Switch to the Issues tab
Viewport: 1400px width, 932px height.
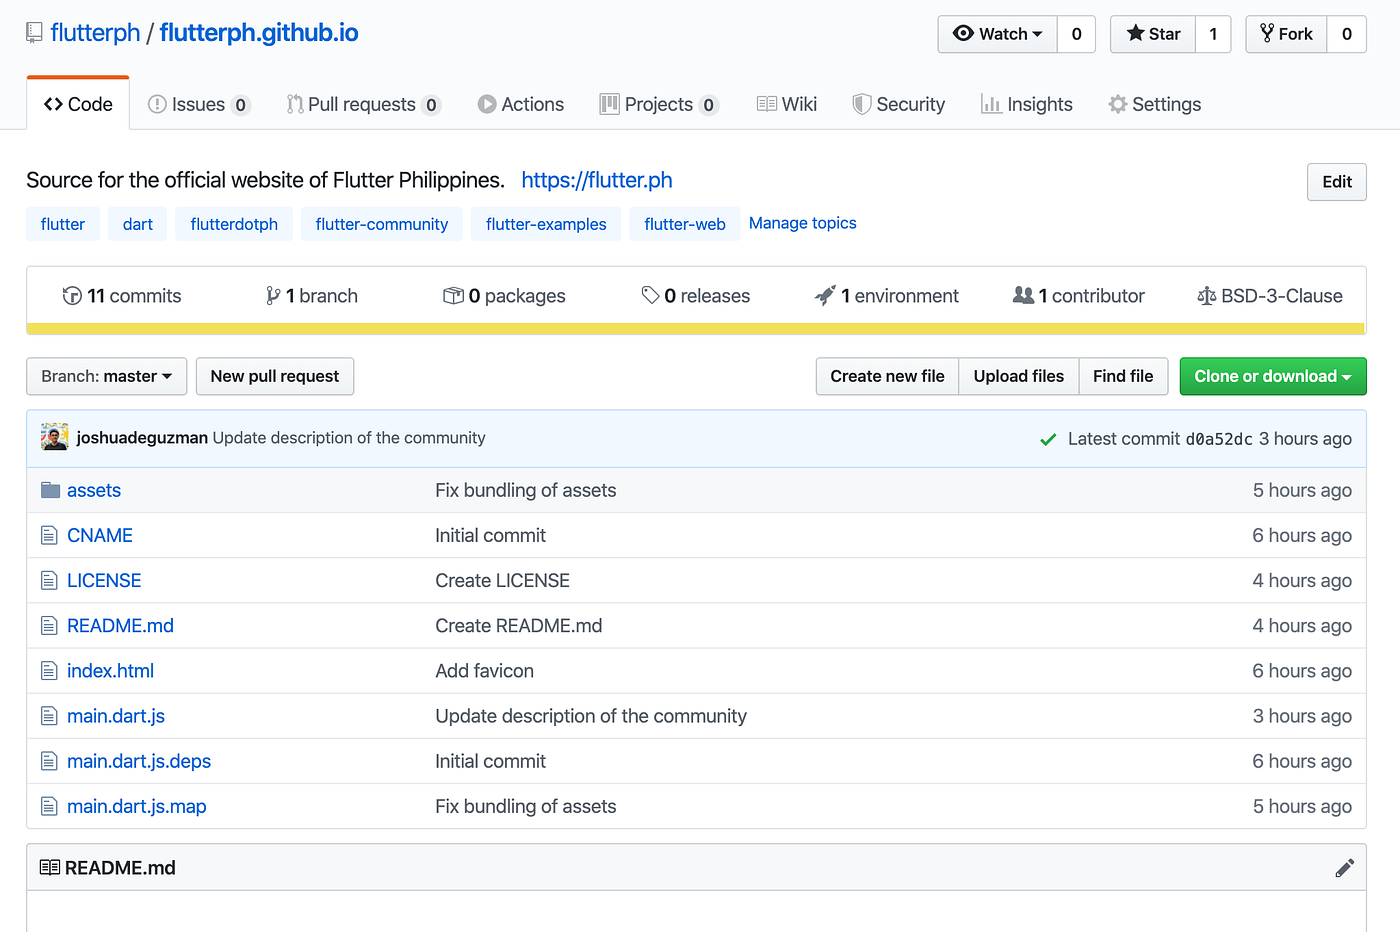pos(198,103)
